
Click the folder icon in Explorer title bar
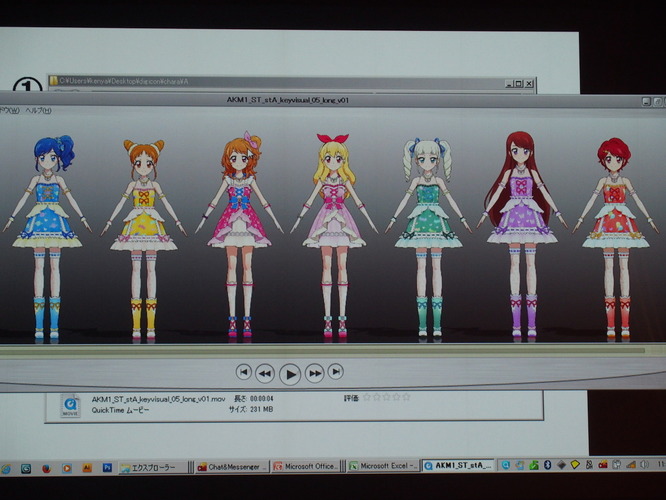53,81
